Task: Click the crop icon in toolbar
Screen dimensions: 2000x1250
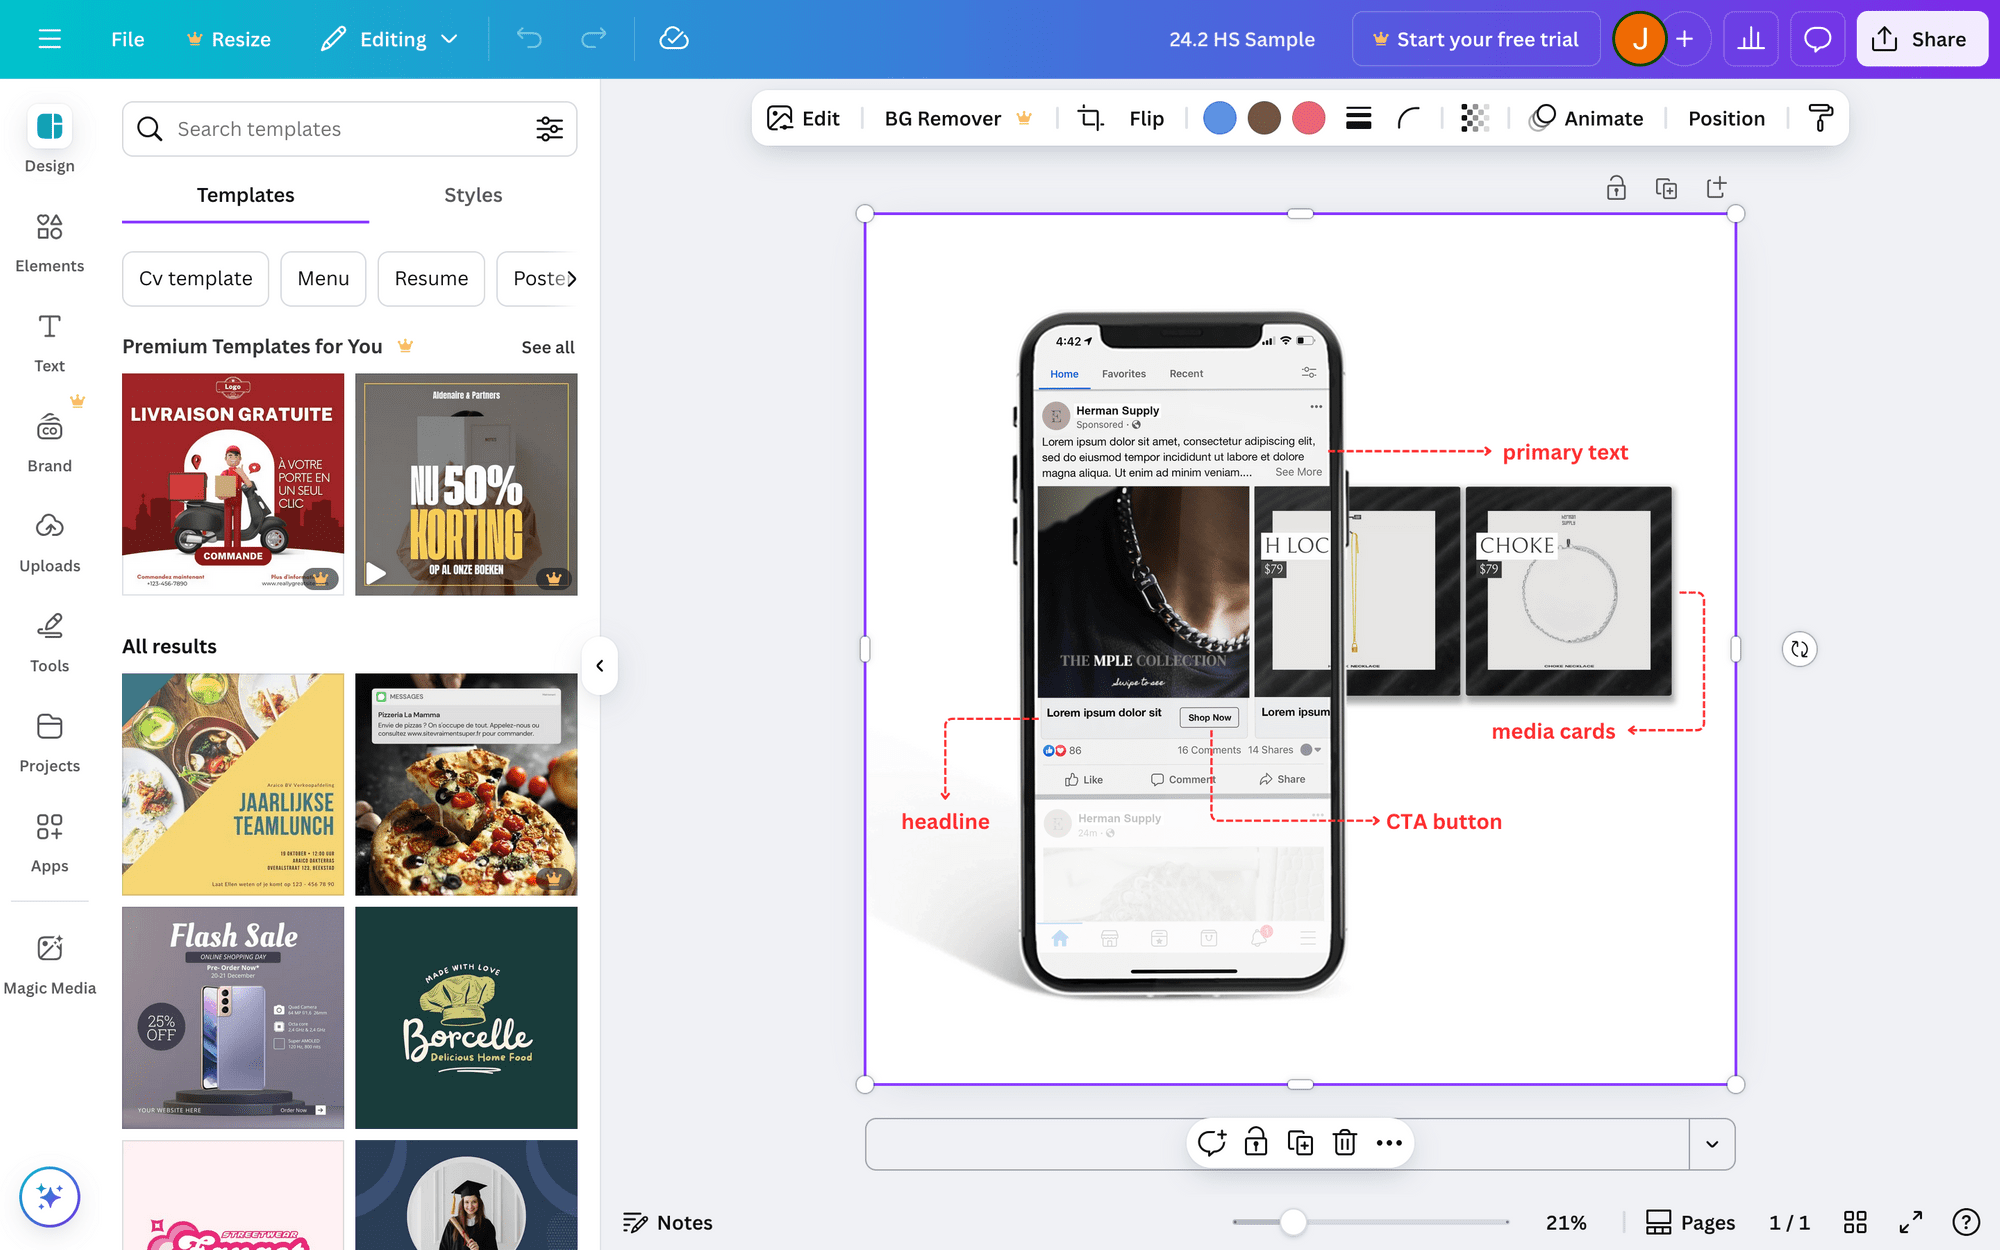Action: coord(1090,119)
